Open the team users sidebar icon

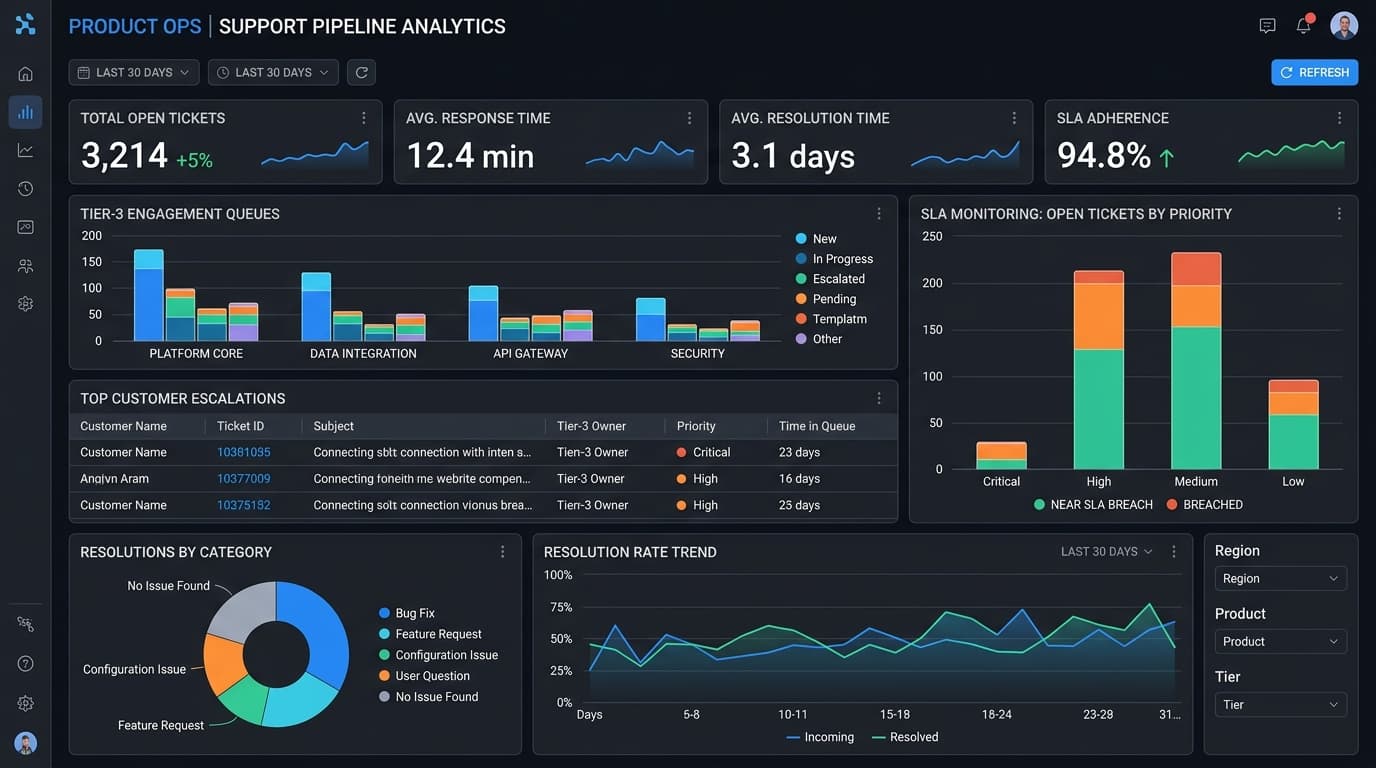(x=25, y=266)
